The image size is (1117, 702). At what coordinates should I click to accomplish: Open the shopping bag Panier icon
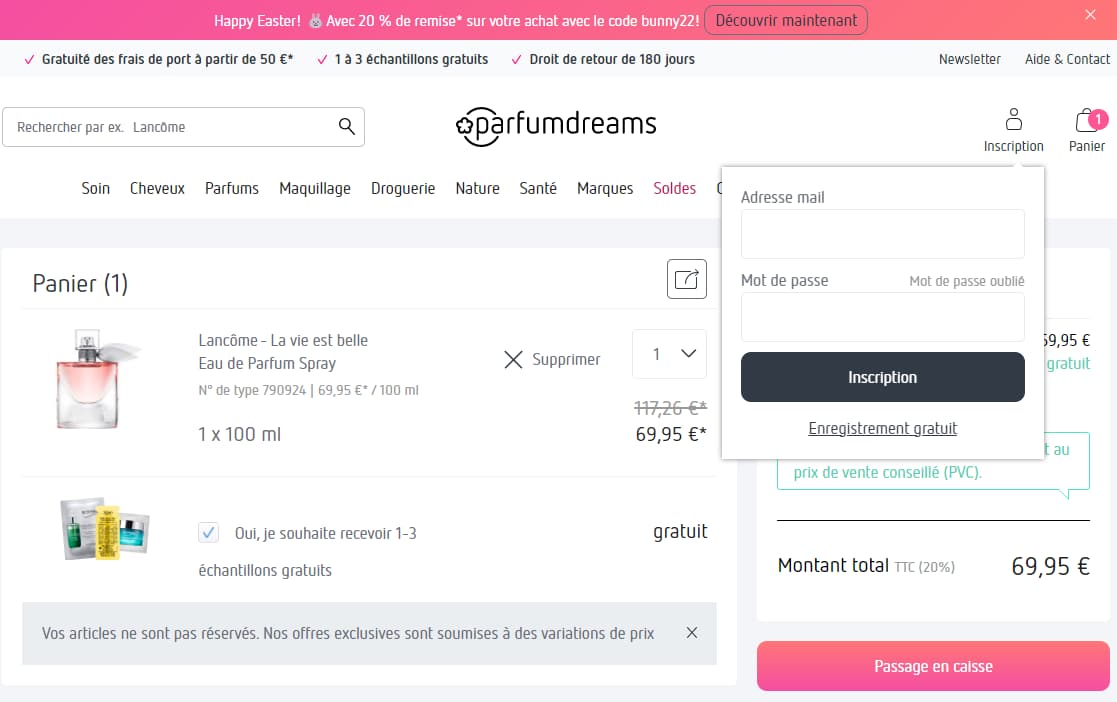[1086, 122]
